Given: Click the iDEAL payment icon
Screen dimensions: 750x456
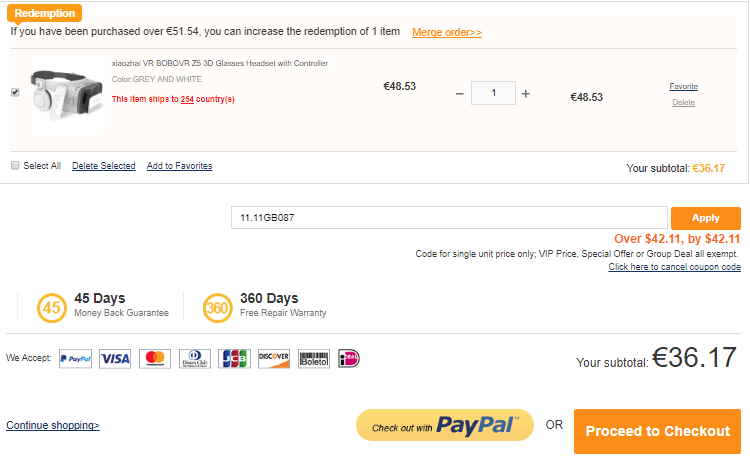Looking at the screenshot, I should (349, 358).
